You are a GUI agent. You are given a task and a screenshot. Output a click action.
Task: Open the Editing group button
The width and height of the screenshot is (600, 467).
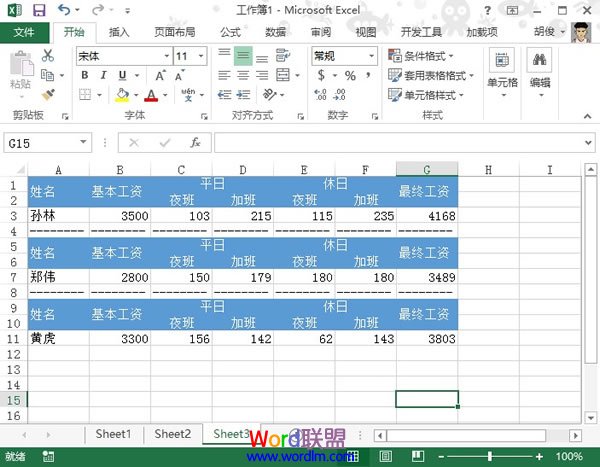pos(540,73)
